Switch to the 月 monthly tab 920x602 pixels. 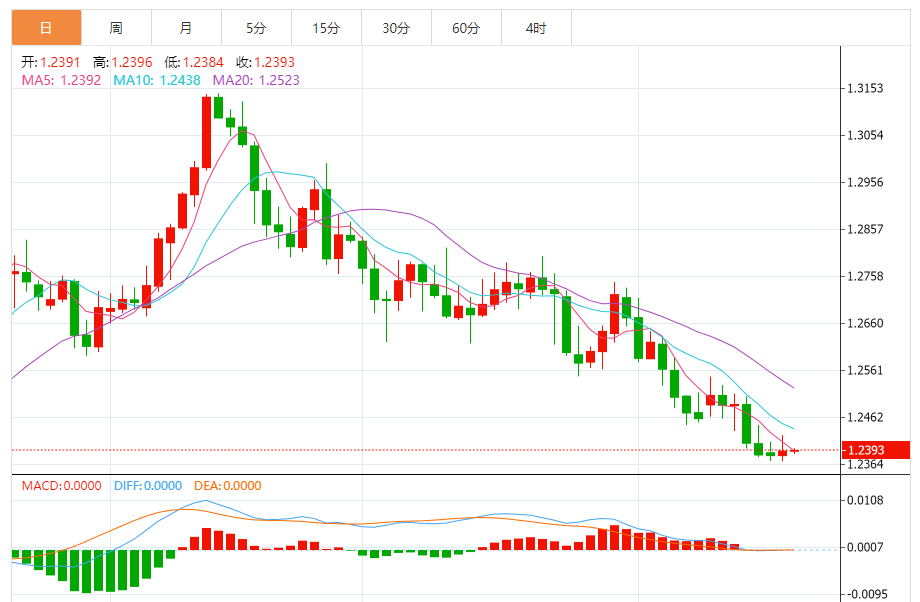click(x=186, y=28)
